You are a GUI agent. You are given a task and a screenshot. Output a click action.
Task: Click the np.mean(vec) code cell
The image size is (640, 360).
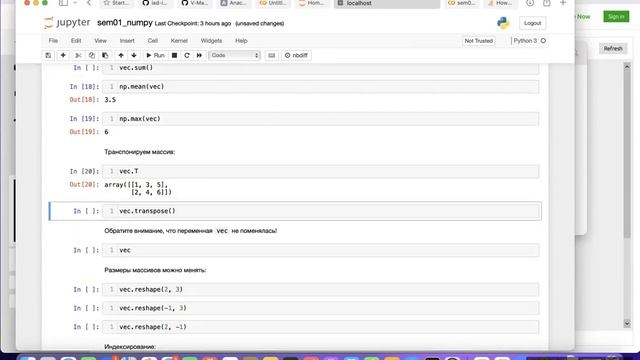click(321, 87)
